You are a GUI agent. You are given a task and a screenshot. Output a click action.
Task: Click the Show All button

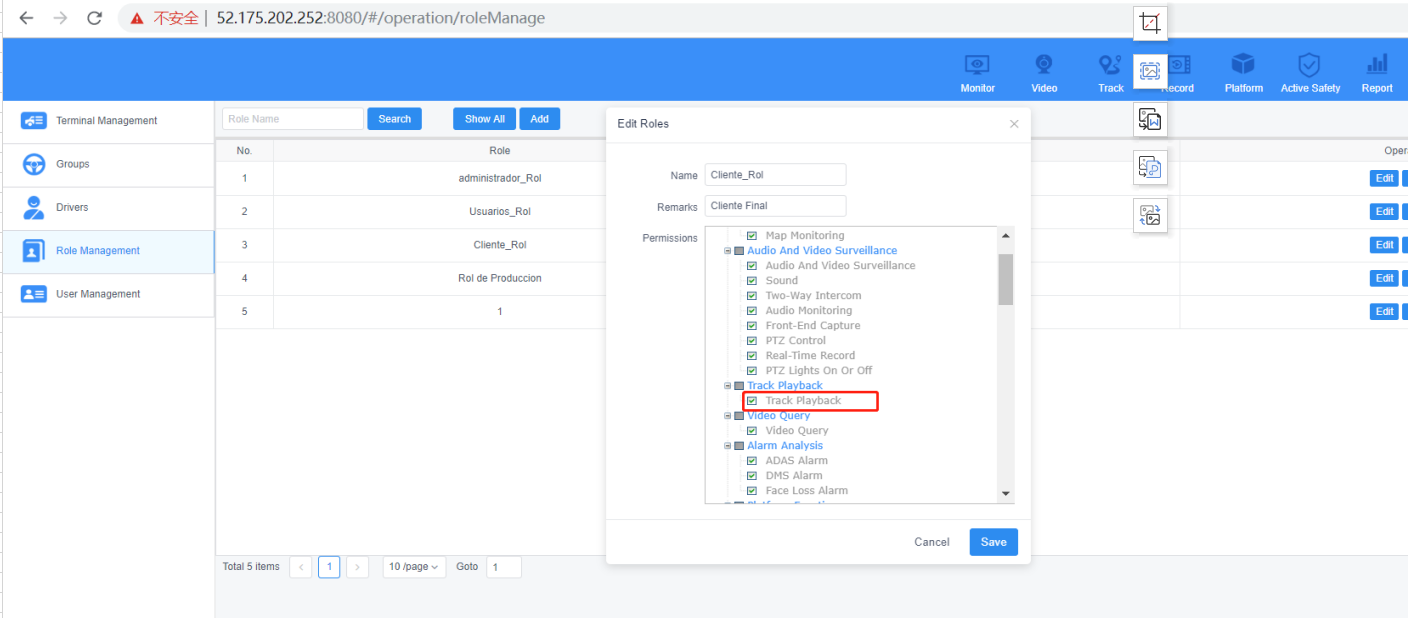(484, 119)
